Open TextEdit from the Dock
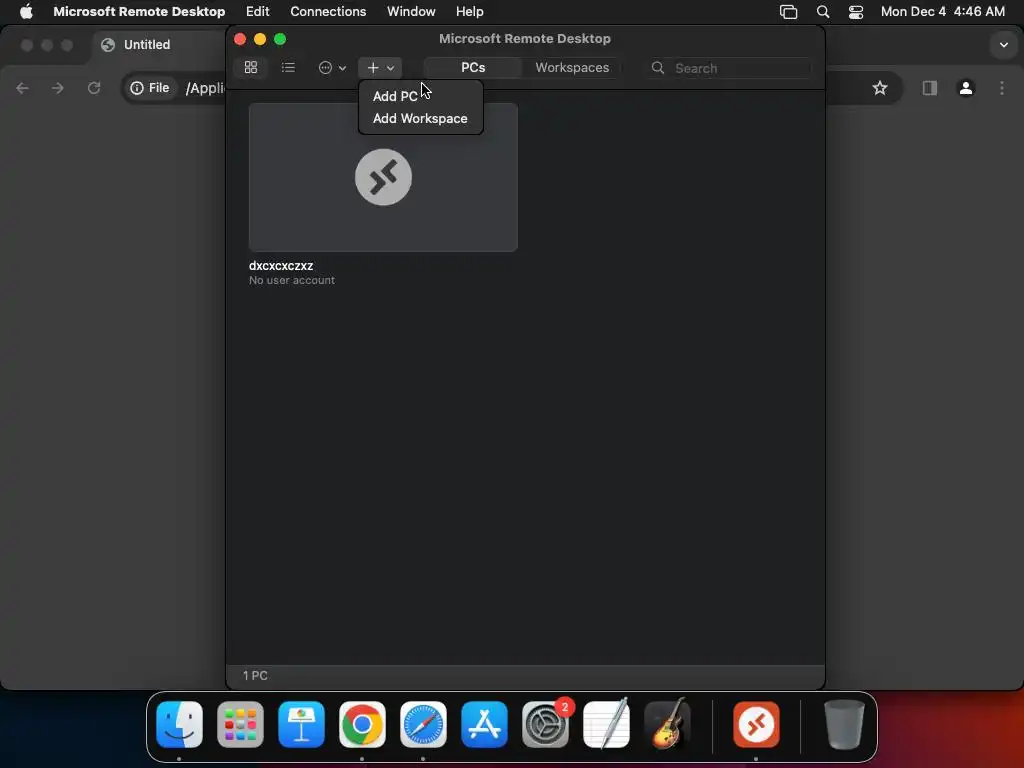The image size is (1024, 768). (606, 724)
